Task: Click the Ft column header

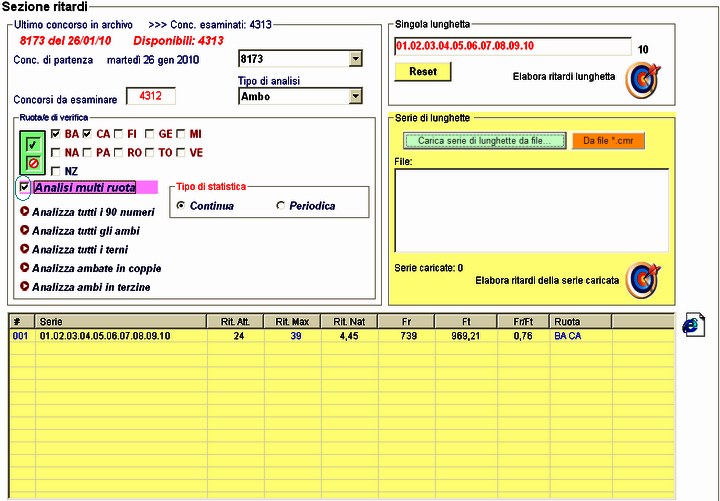Action: (466, 321)
